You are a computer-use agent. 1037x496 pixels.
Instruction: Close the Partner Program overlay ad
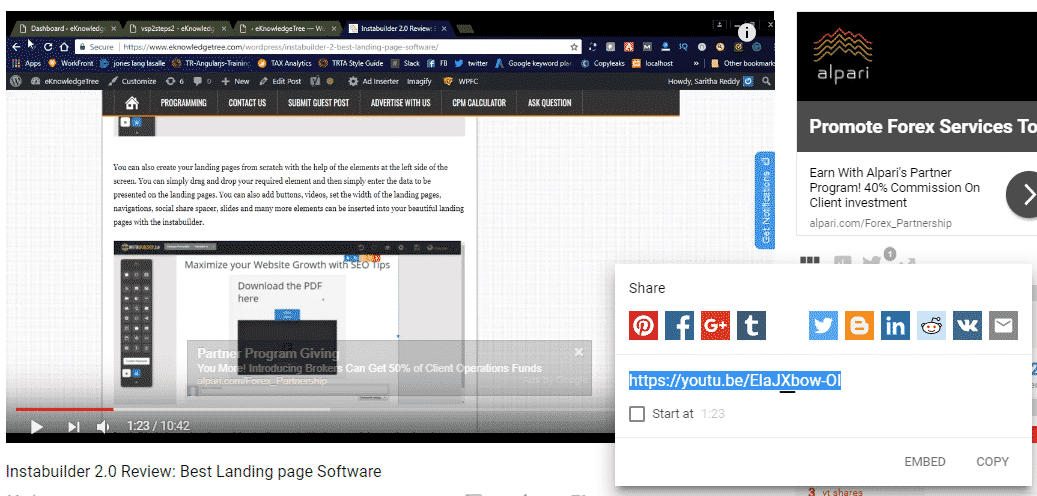(x=579, y=352)
